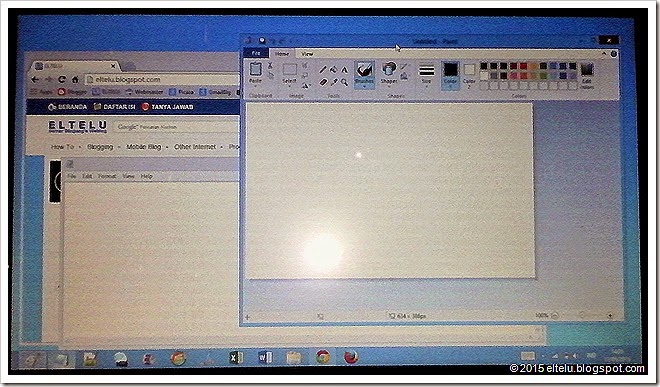The width and height of the screenshot is (660, 387).
Task: Open the How To blog menu
Action: click(x=62, y=147)
